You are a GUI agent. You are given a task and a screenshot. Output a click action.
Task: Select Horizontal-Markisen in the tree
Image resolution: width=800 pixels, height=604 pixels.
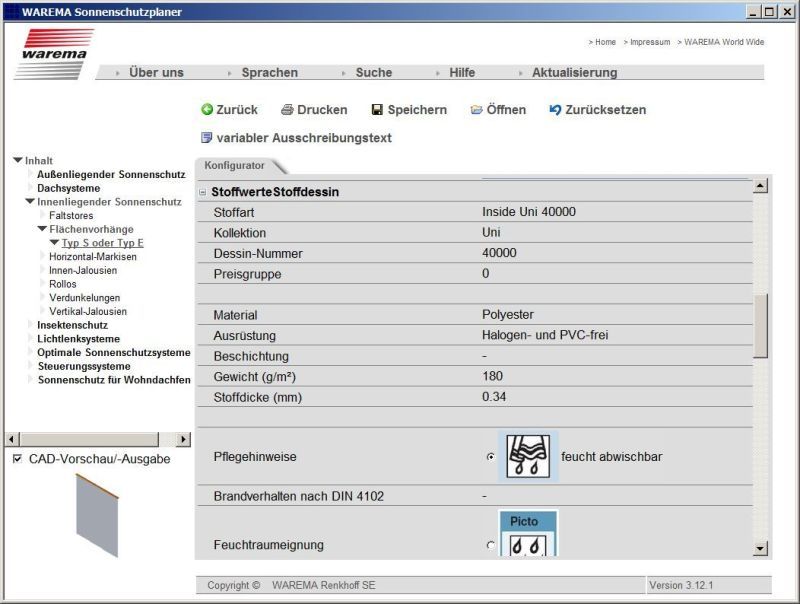click(93, 257)
